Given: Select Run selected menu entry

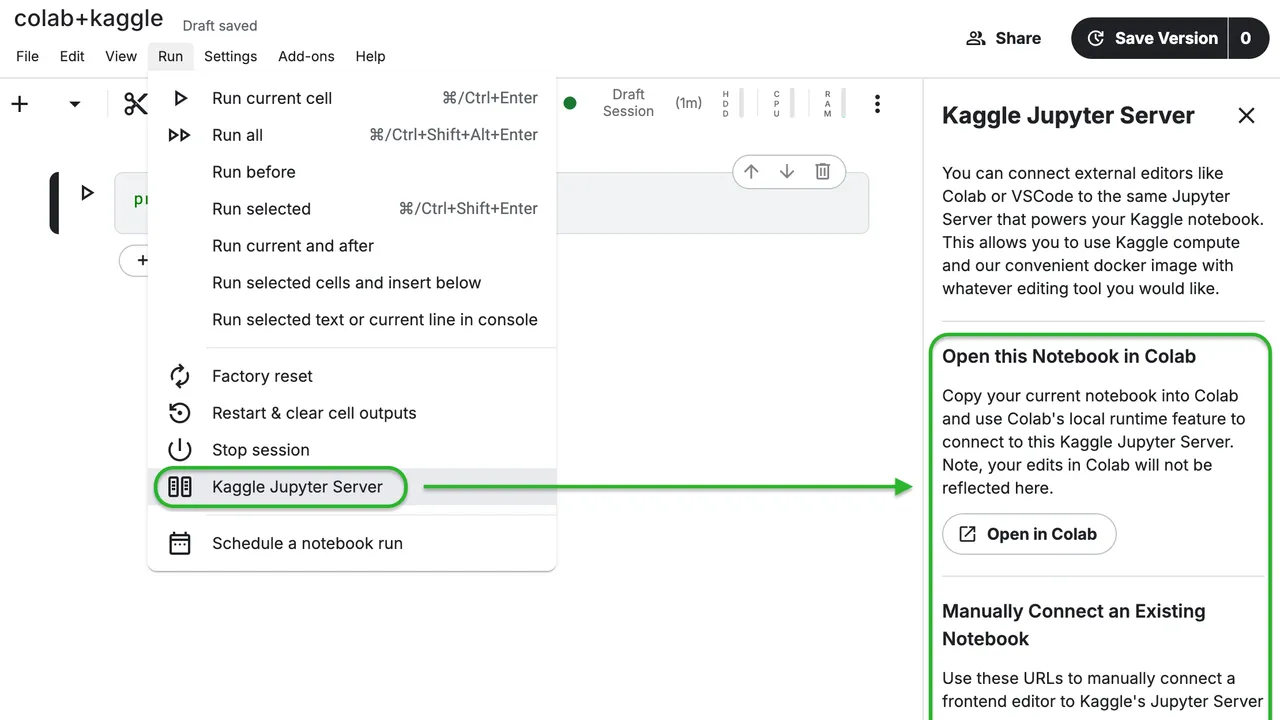Looking at the screenshot, I should tap(352, 209).
